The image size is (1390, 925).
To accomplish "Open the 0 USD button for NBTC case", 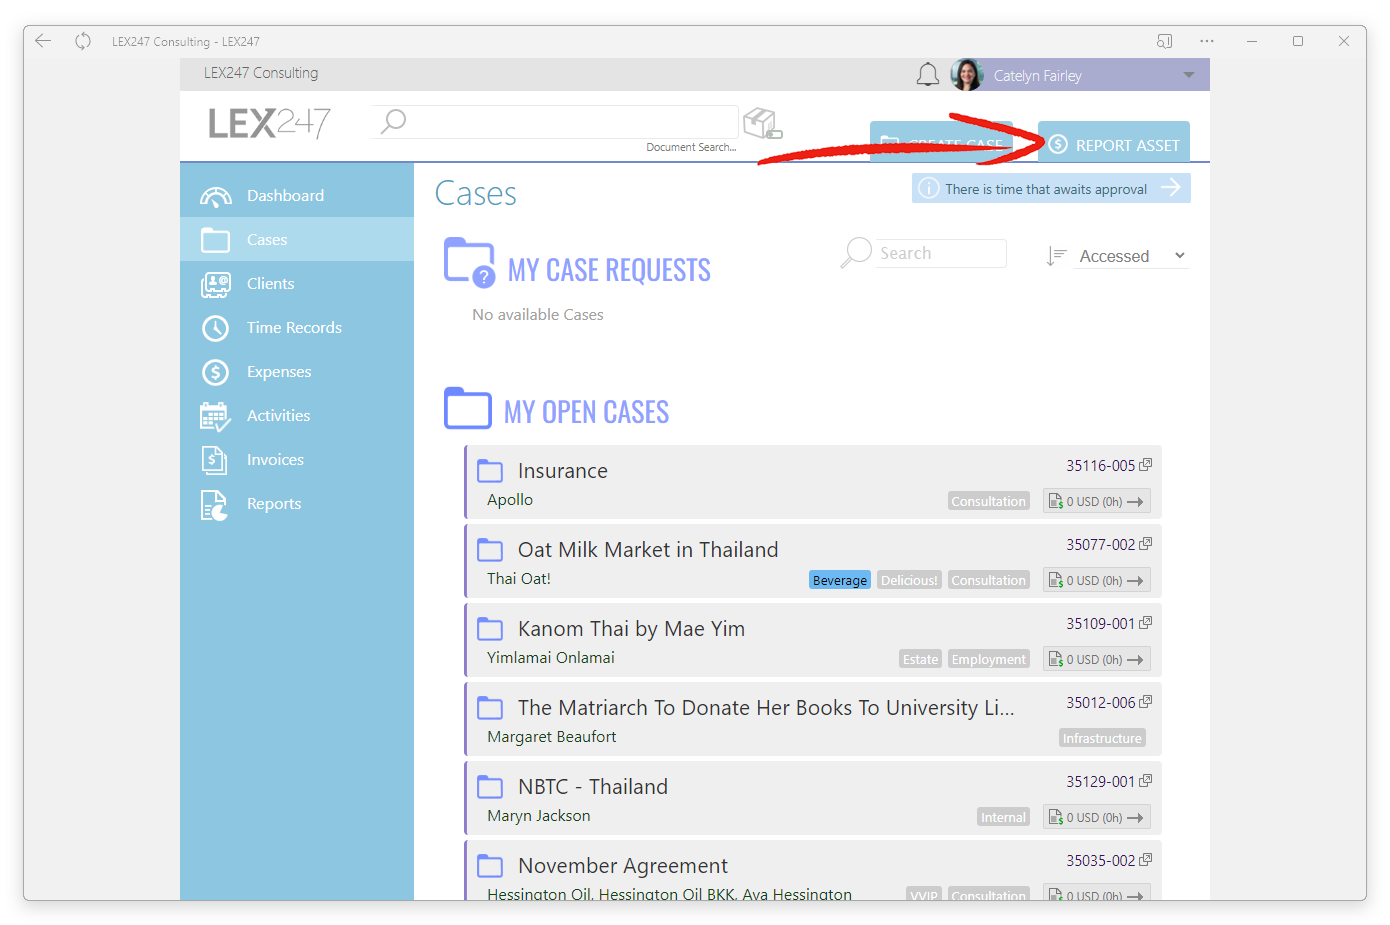I will [x=1096, y=817].
